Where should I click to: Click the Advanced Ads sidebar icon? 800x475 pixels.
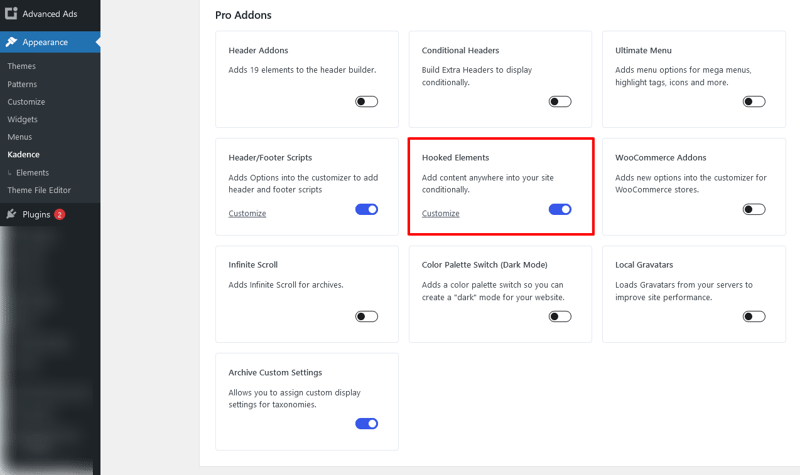tap(11, 14)
